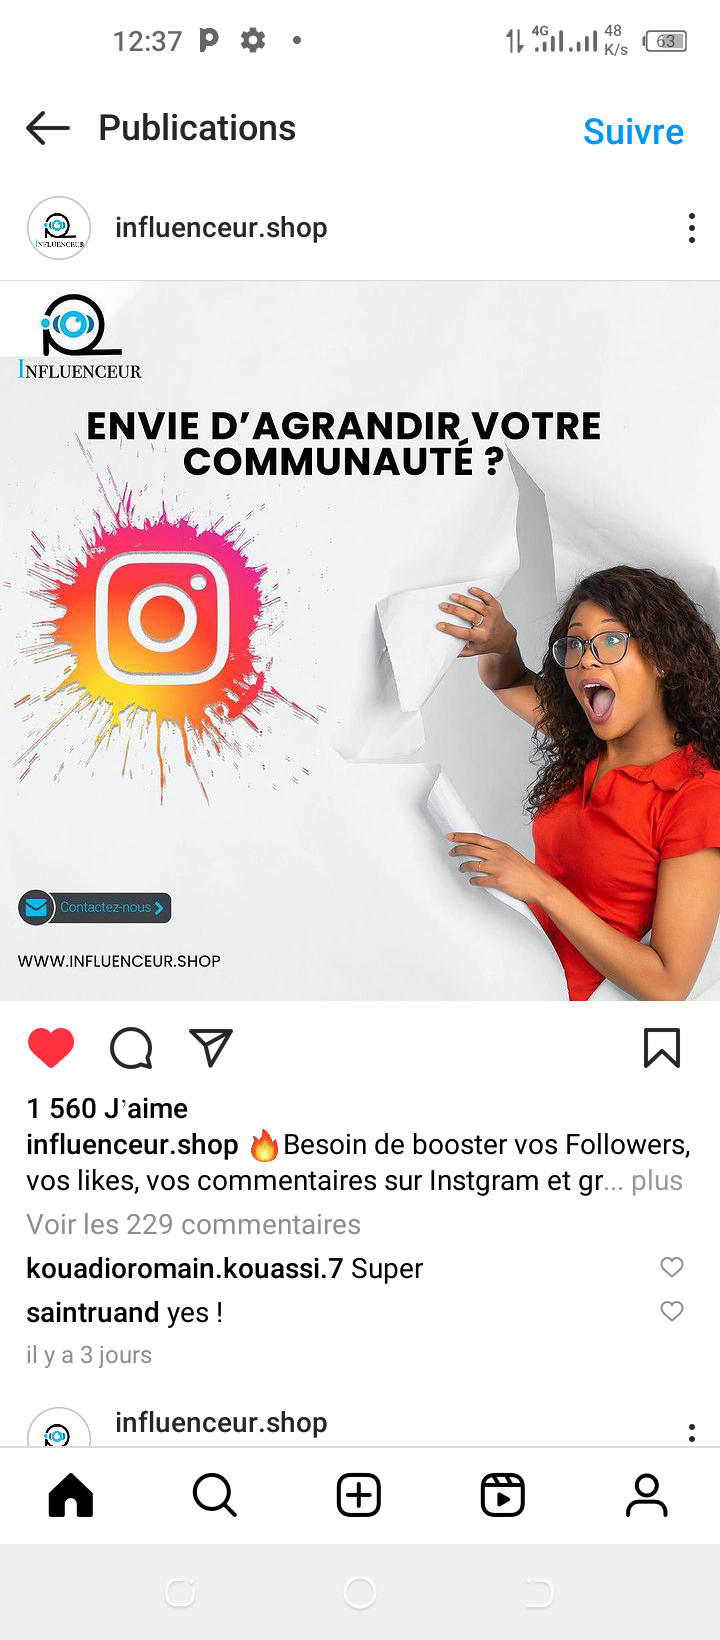Open the influenceur.shop profile avatar in the post header

tap(59, 228)
